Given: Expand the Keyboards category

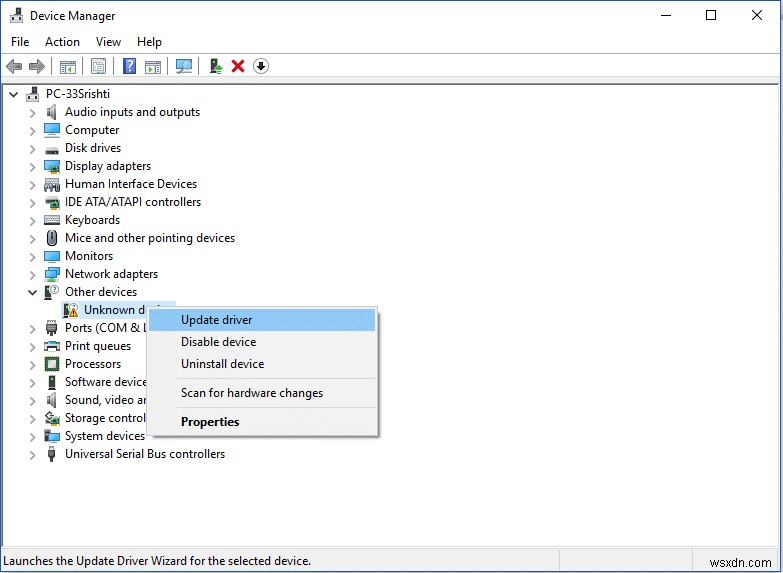Looking at the screenshot, I should click(x=32, y=221).
